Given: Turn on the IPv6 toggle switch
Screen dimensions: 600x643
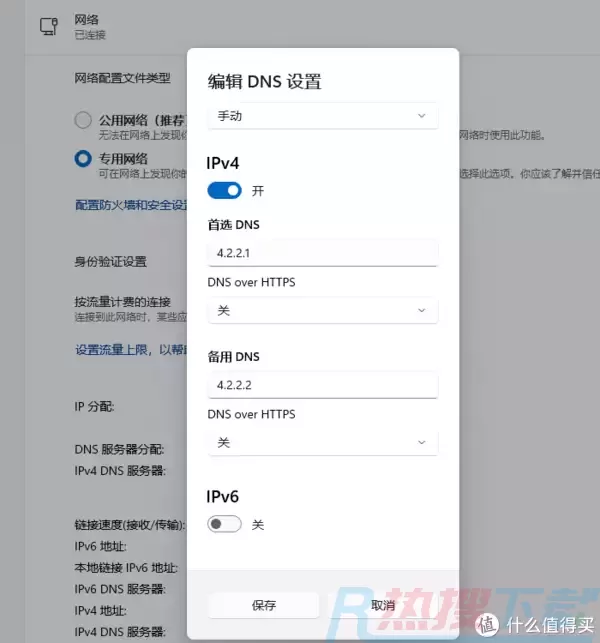Looking at the screenshot, I should pos(224,524).
